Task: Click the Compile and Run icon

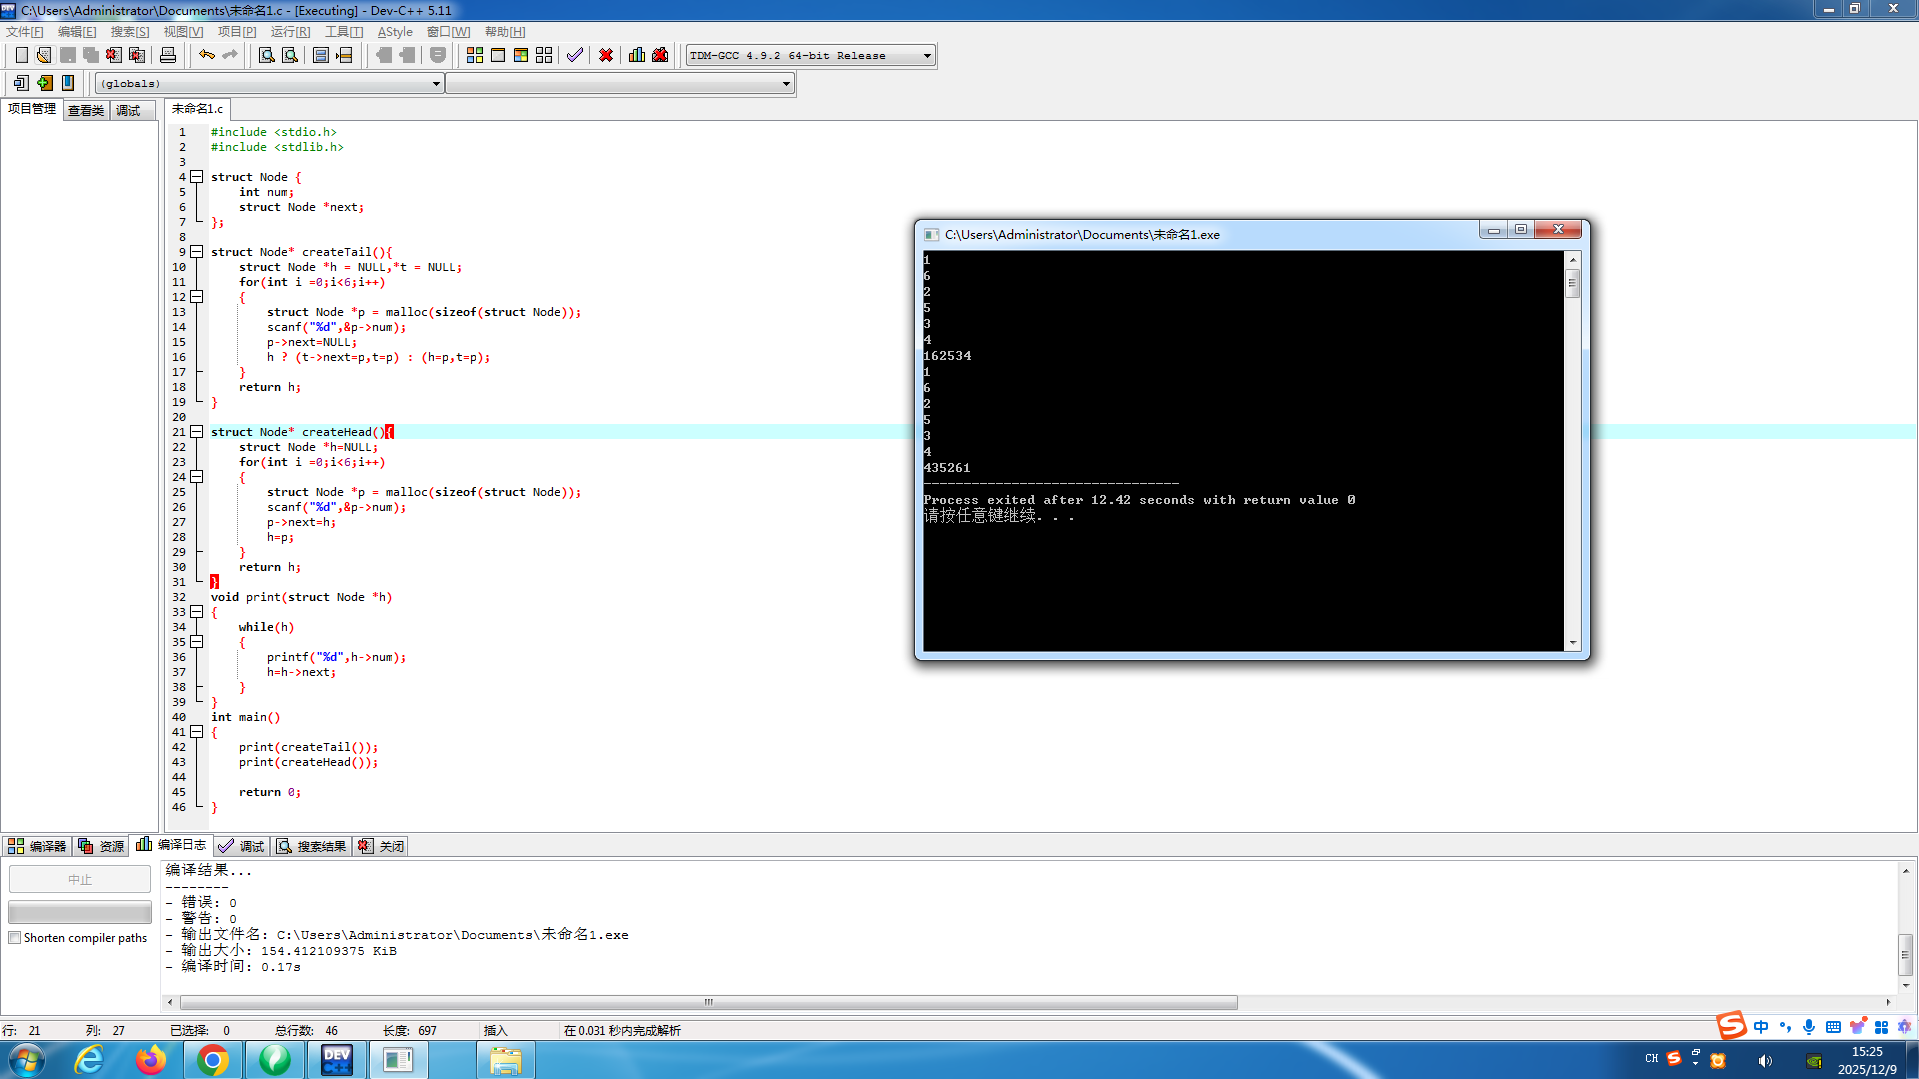Action: click(x=521, y=55)
